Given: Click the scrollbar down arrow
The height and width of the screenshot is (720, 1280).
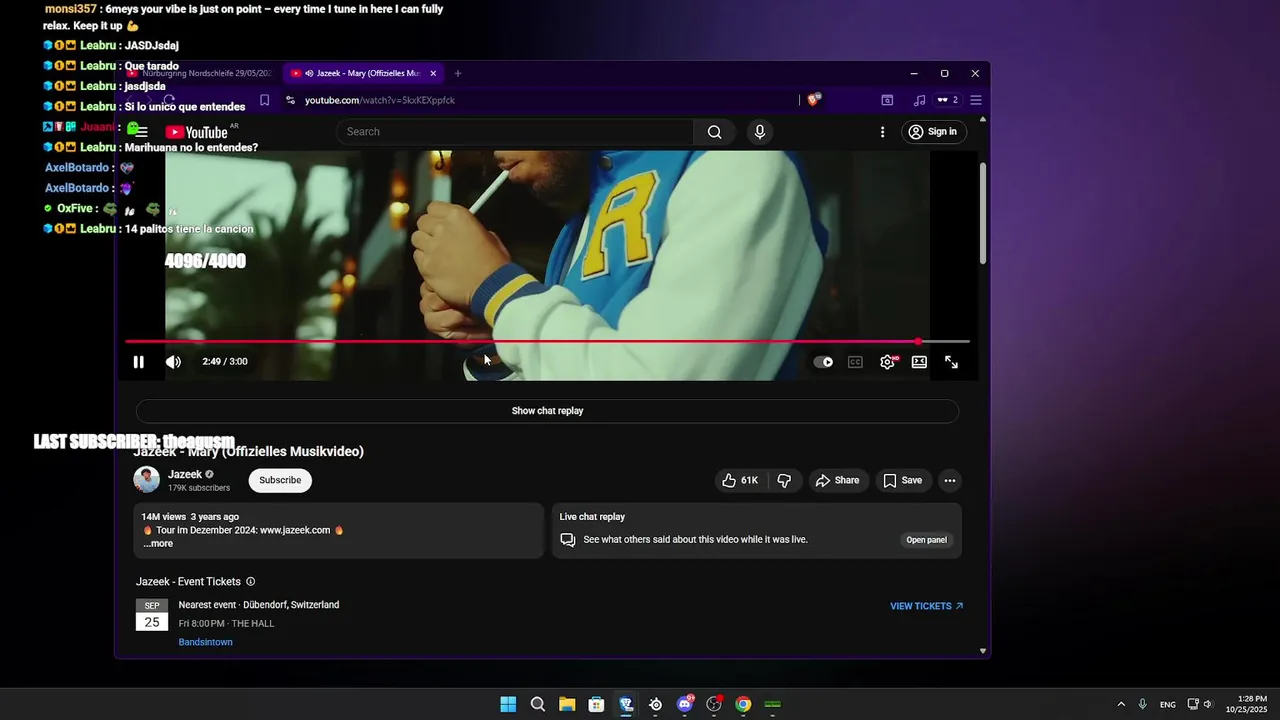Looking at the screenshot, I should pyautogui.click(x=983, y=651).
